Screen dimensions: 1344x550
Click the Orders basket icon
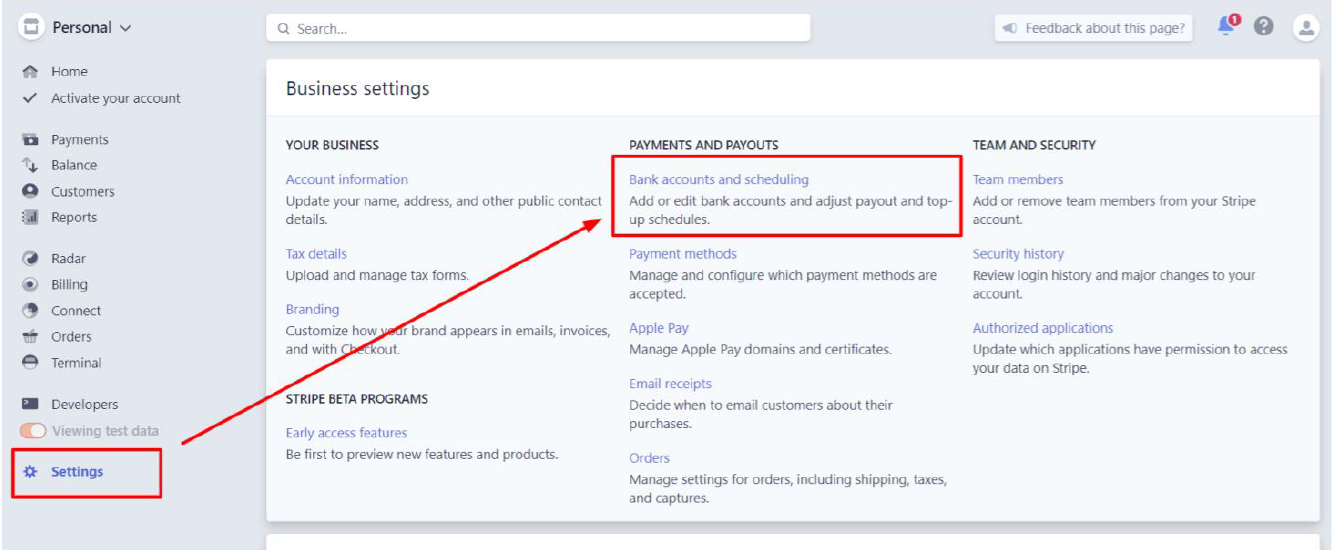click(30, 337)
